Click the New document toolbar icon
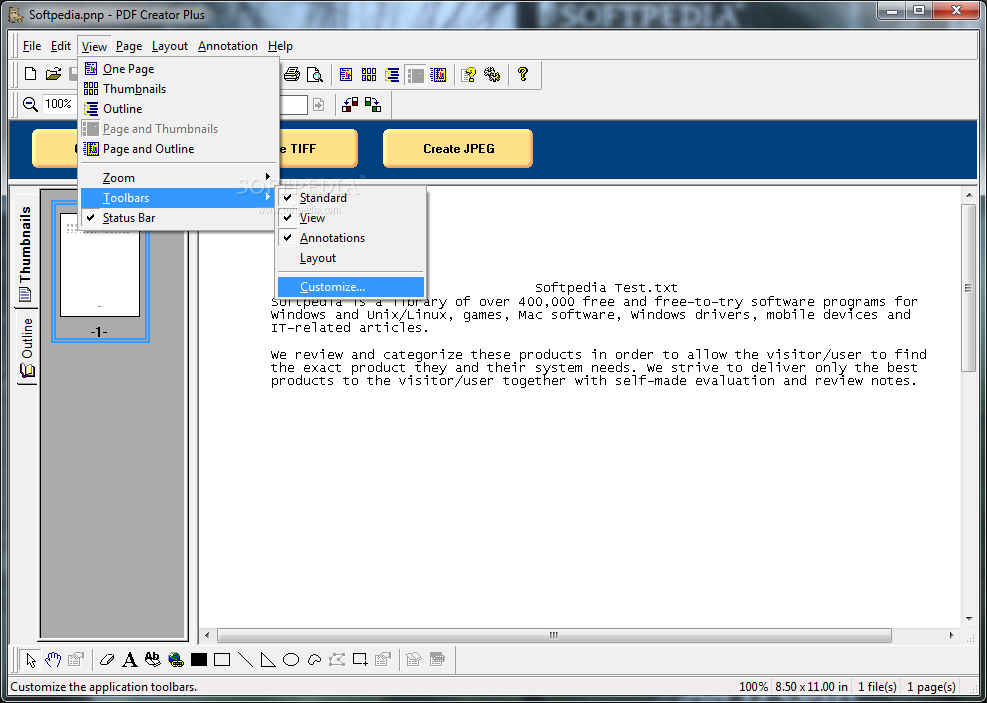The image size is (987, 703). tap(30, 74)
